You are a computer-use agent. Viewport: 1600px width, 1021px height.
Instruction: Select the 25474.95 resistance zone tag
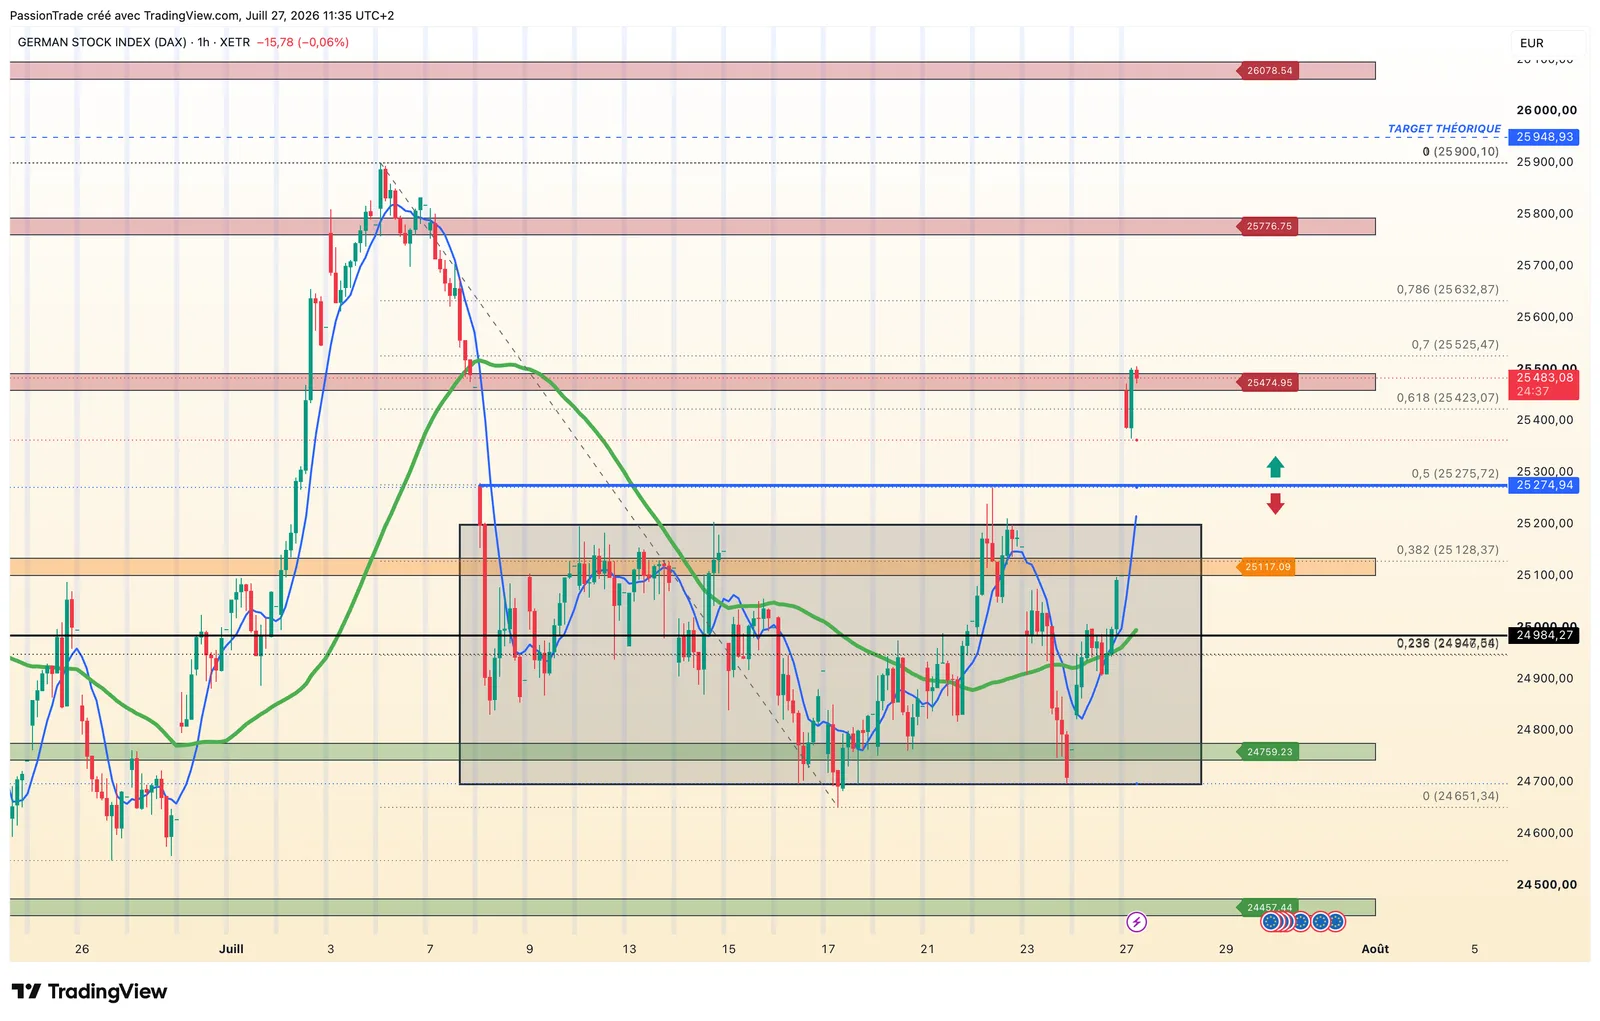coord(1269,382)
